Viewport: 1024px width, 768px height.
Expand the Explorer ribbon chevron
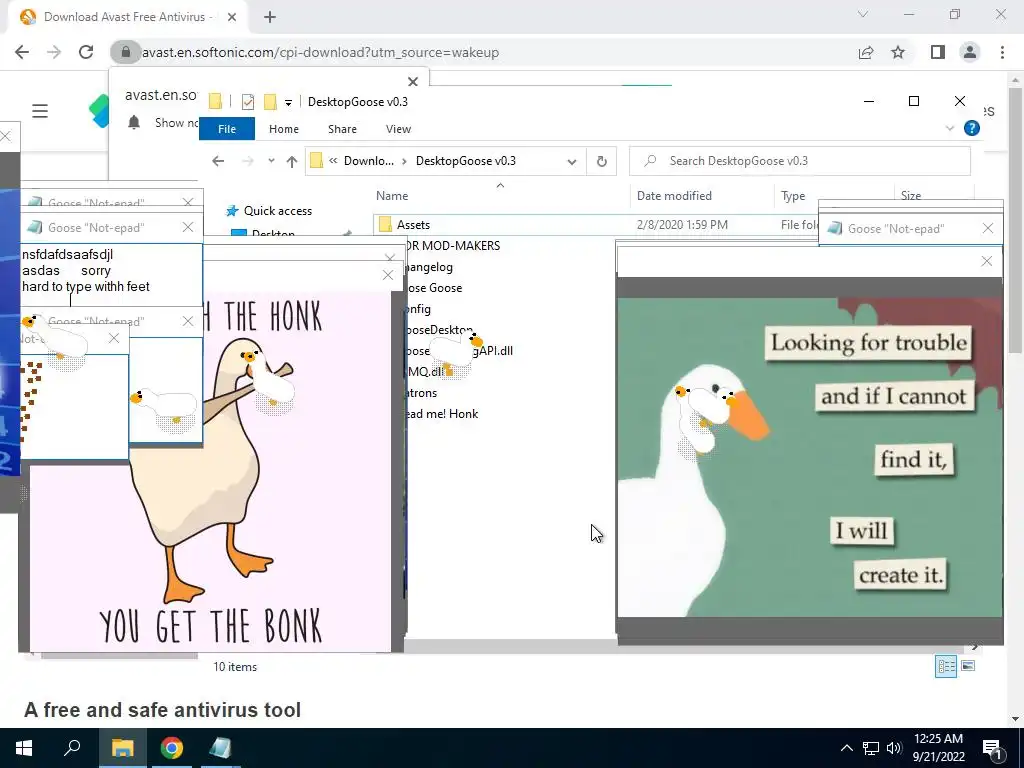[950, 129]
